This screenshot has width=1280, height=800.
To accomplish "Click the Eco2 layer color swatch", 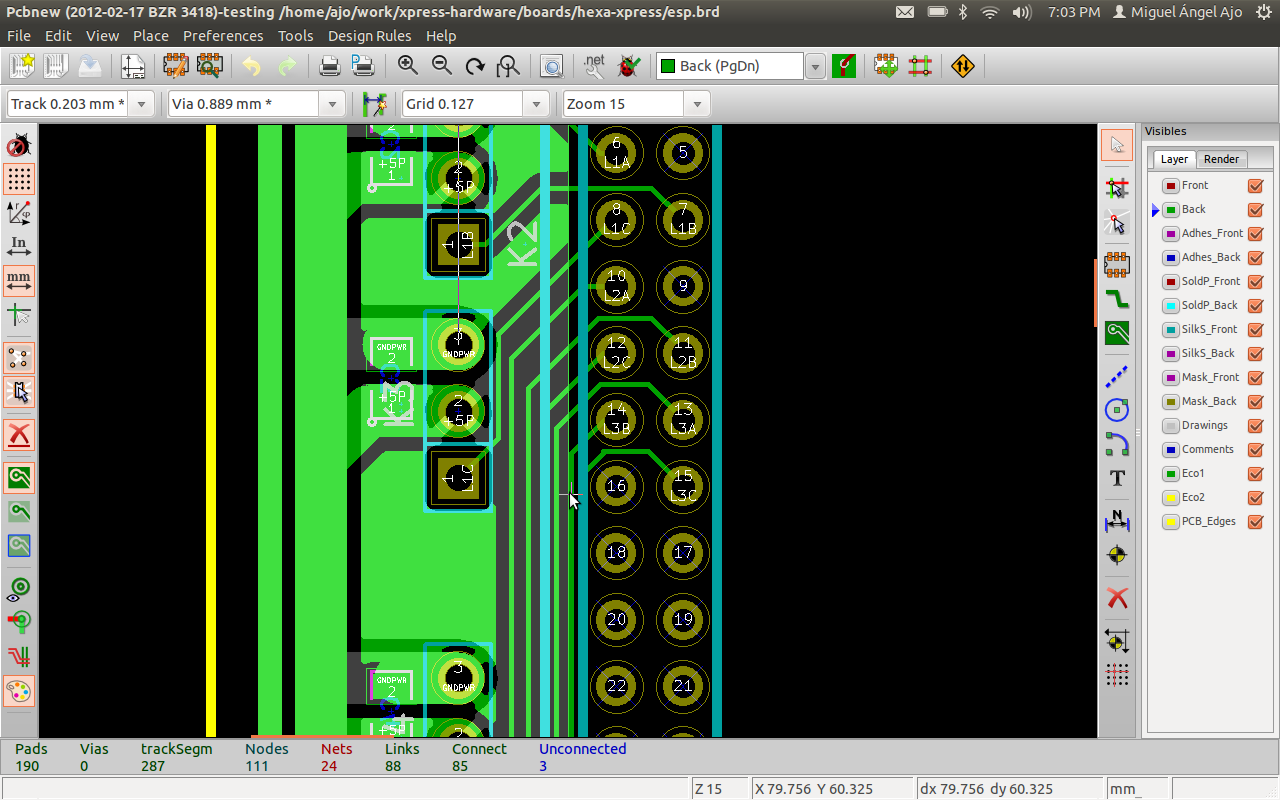I will [x=1170, y=498].
